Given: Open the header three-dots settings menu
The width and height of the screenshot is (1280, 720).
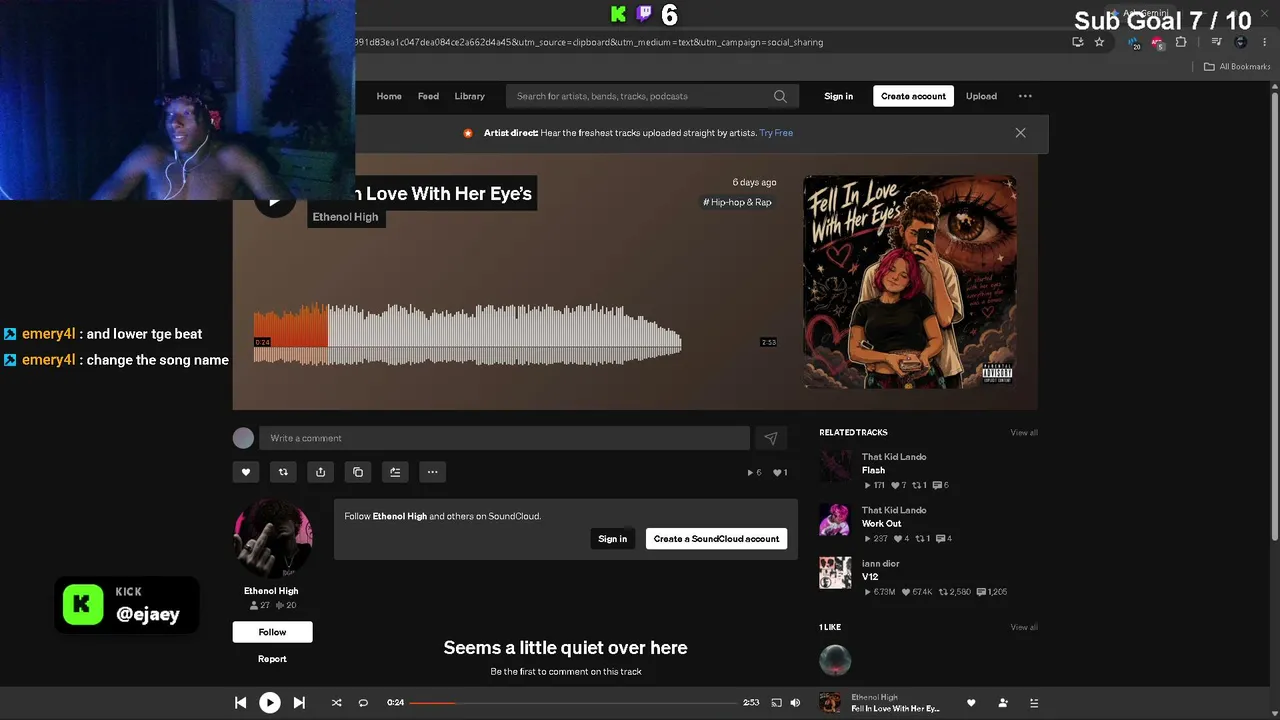Looking at the screenshot, I should [1025, 96].
